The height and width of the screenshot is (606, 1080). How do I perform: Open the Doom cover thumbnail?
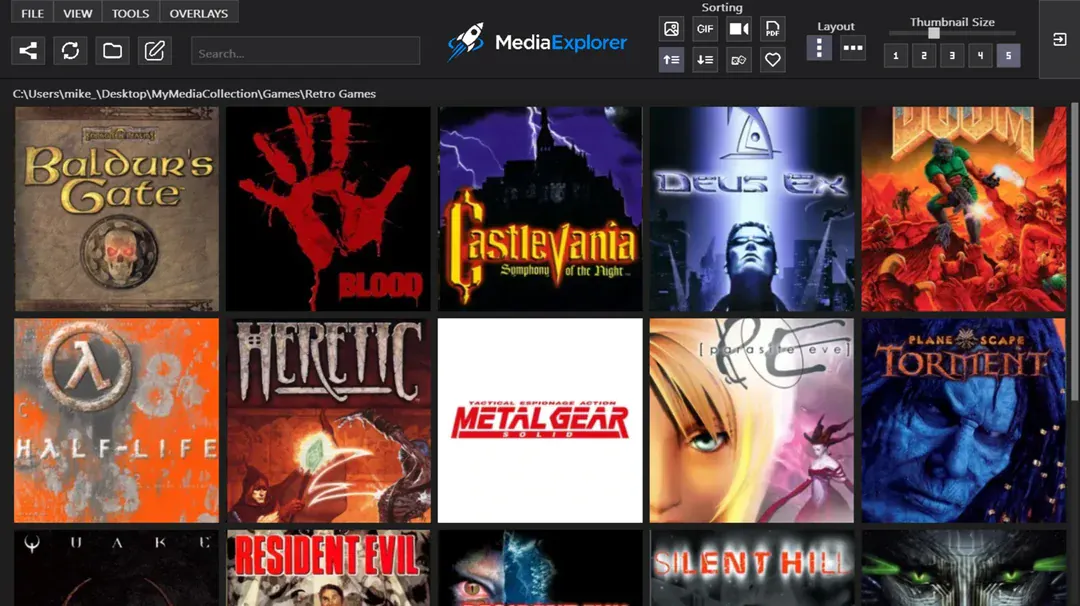point(964,209)
